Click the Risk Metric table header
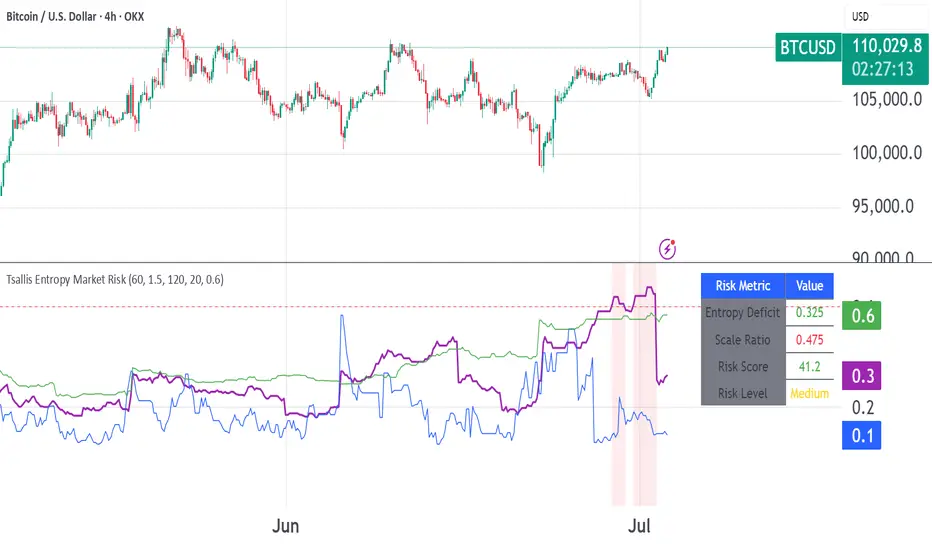Screen dimensions: 932x550 click(743, 285)
